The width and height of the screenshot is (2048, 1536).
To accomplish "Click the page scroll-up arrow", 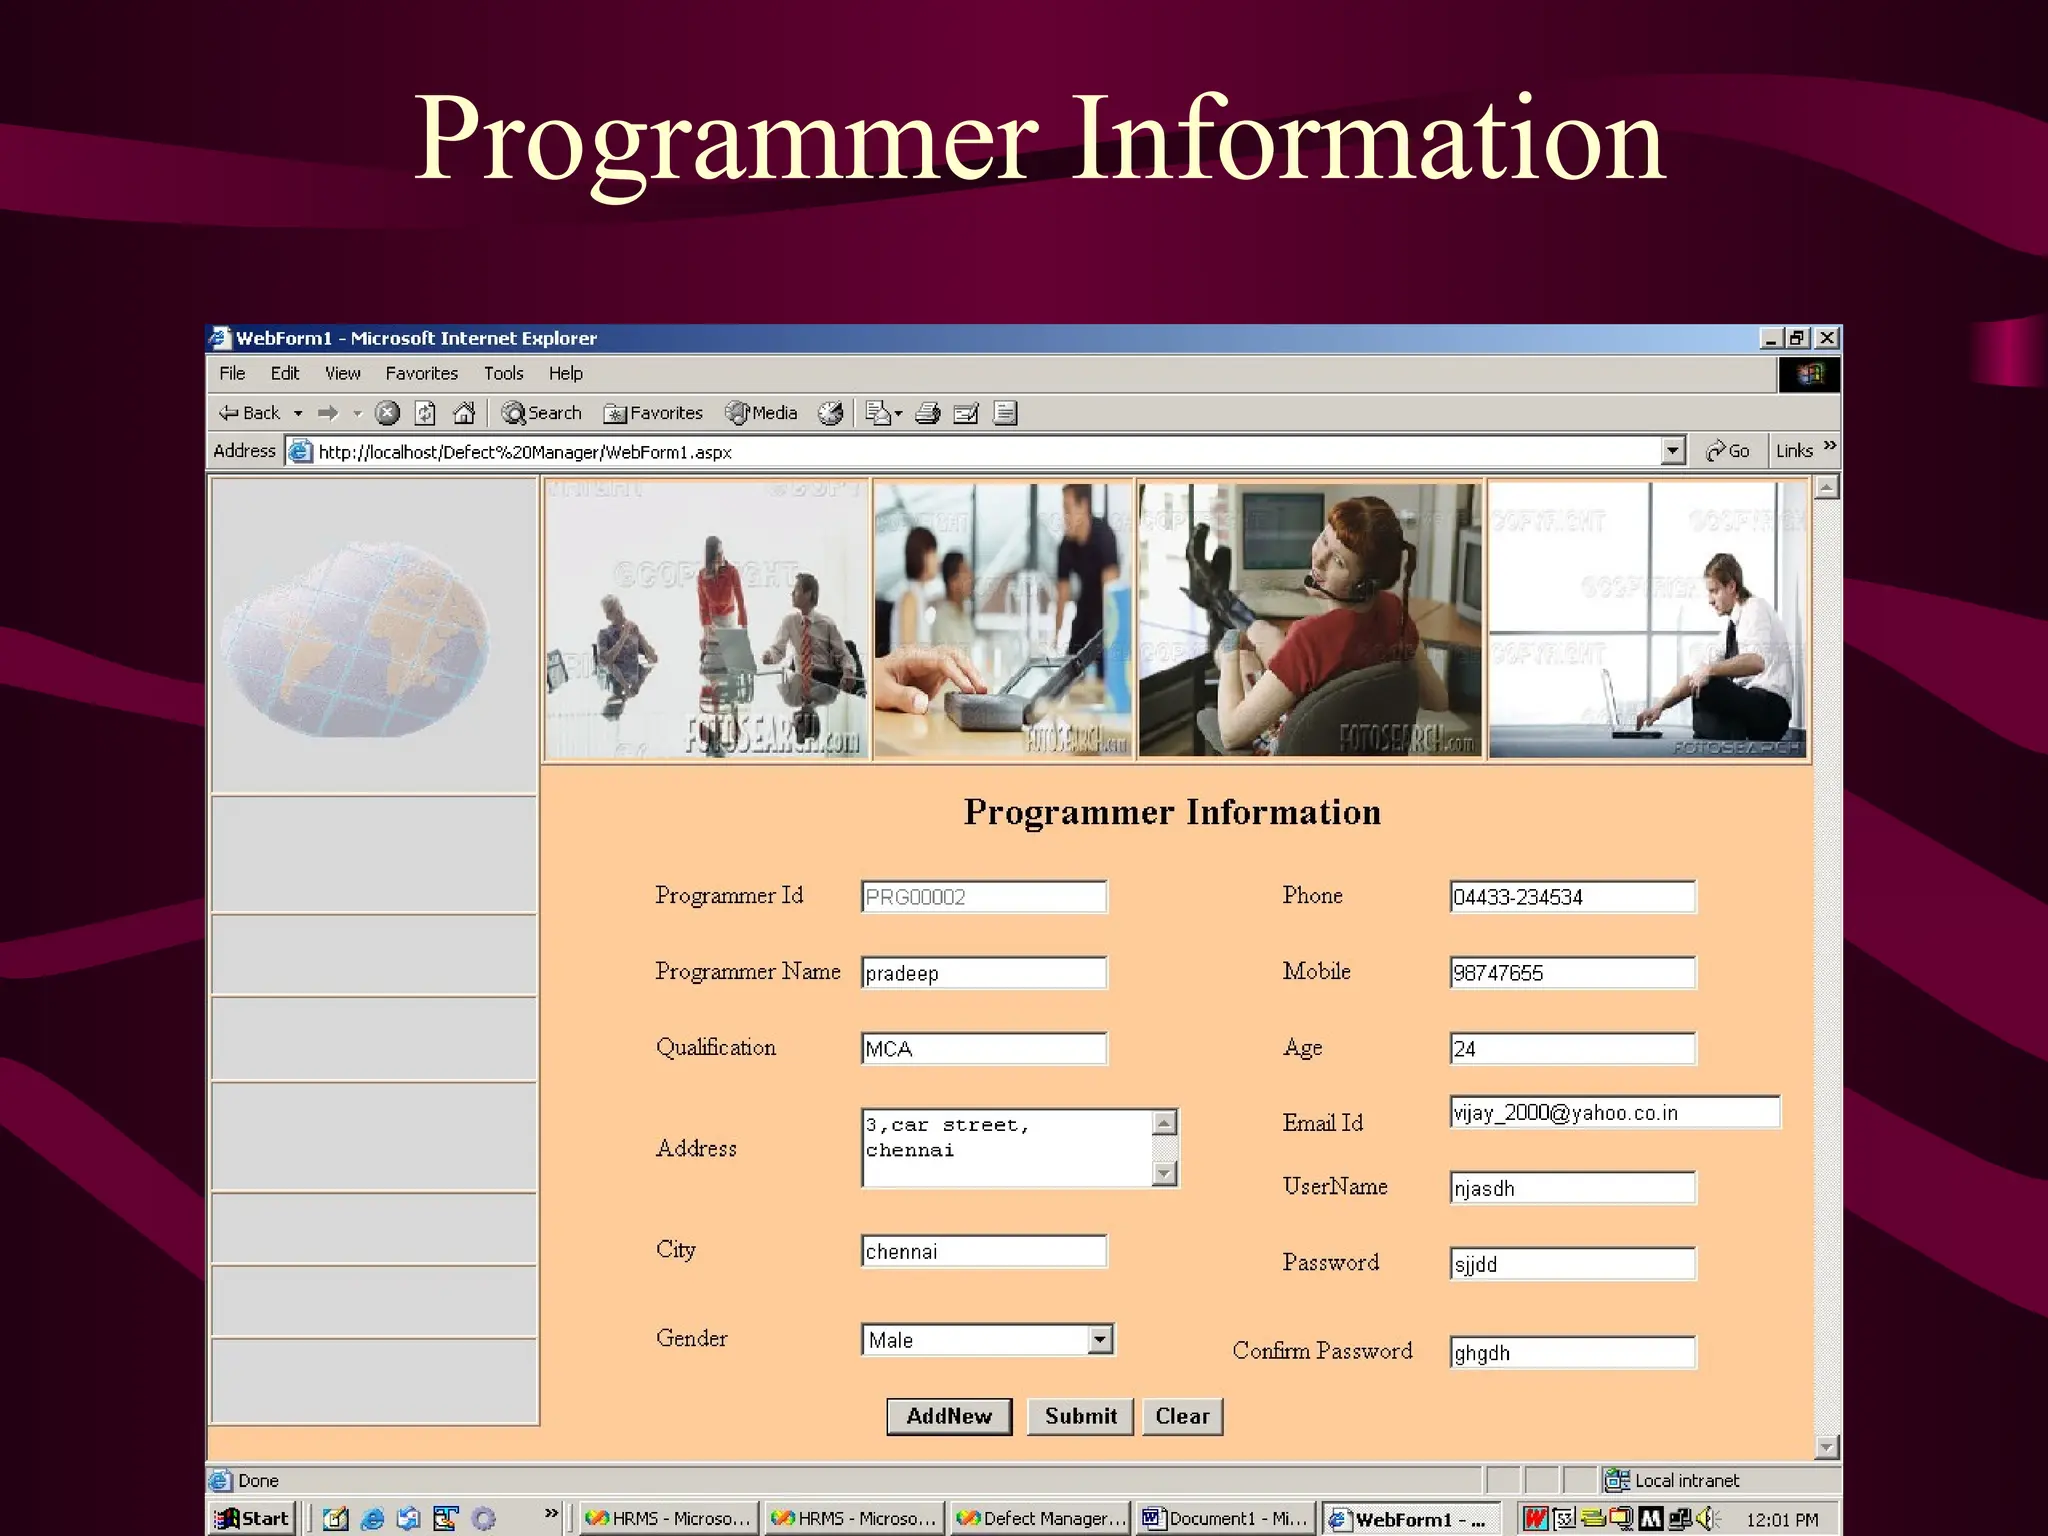I will click(x=1827, y=488).
